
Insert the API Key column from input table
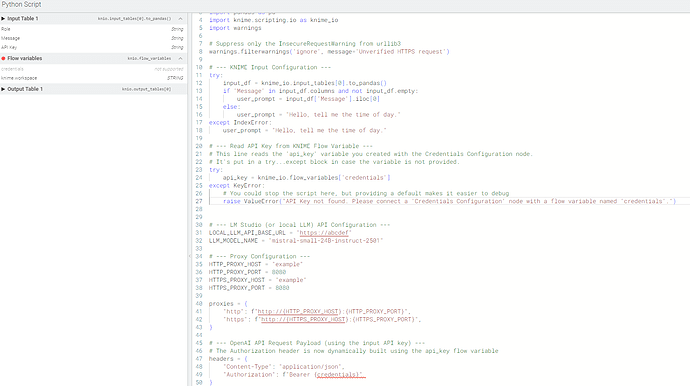[93, 47]
